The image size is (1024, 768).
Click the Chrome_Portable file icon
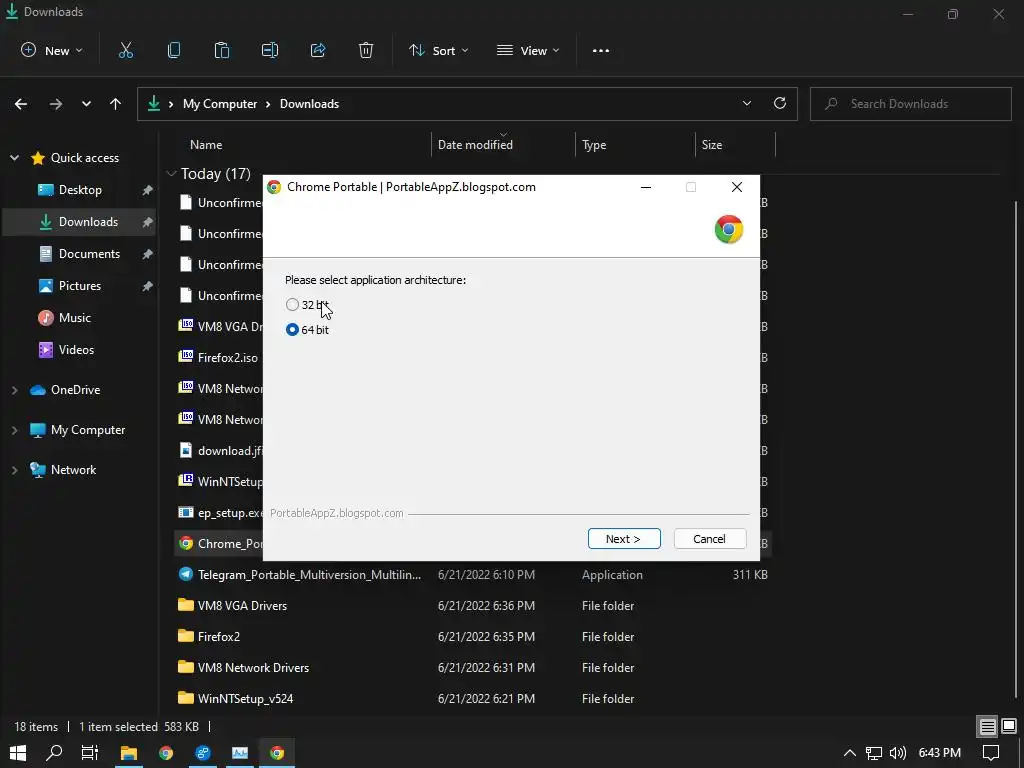click(186, 543)
